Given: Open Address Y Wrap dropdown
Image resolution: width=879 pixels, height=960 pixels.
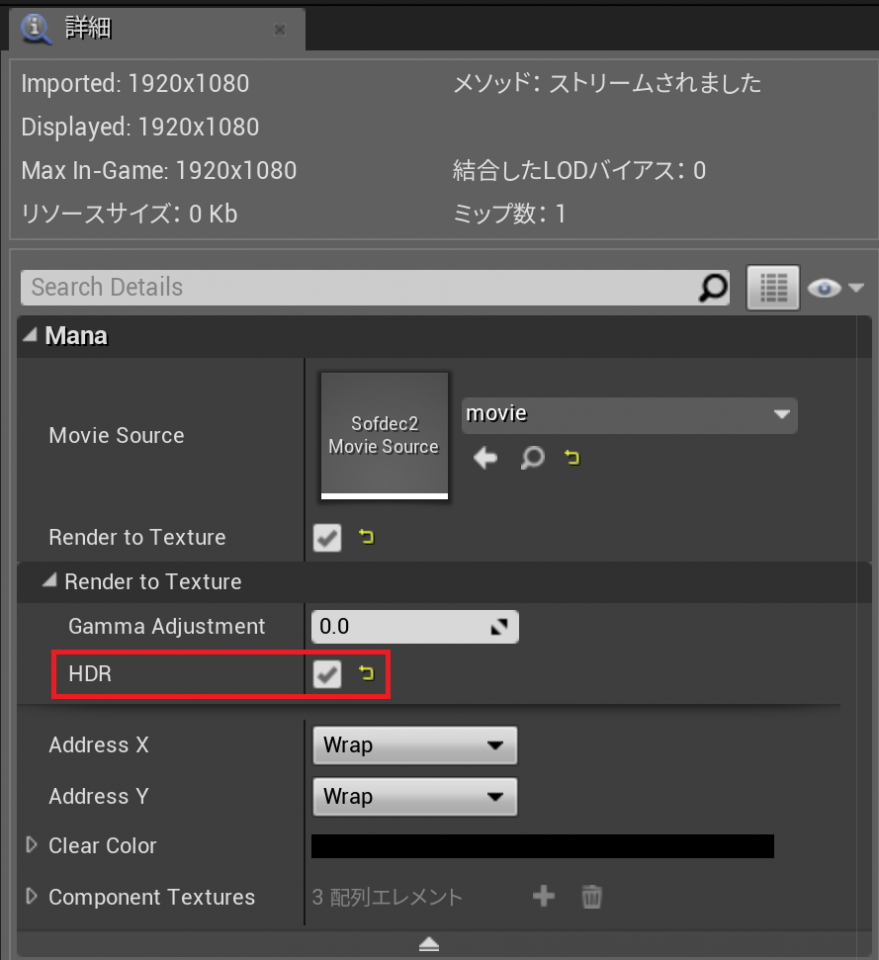Looking at the screenshot, I should point(415,797).
